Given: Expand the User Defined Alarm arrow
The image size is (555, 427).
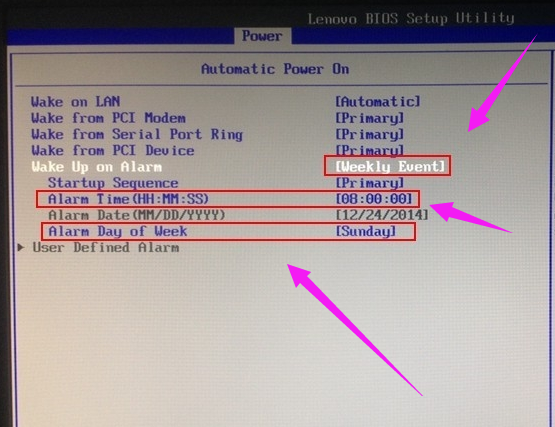Looking at the screenshot, I should coord(21,247).
